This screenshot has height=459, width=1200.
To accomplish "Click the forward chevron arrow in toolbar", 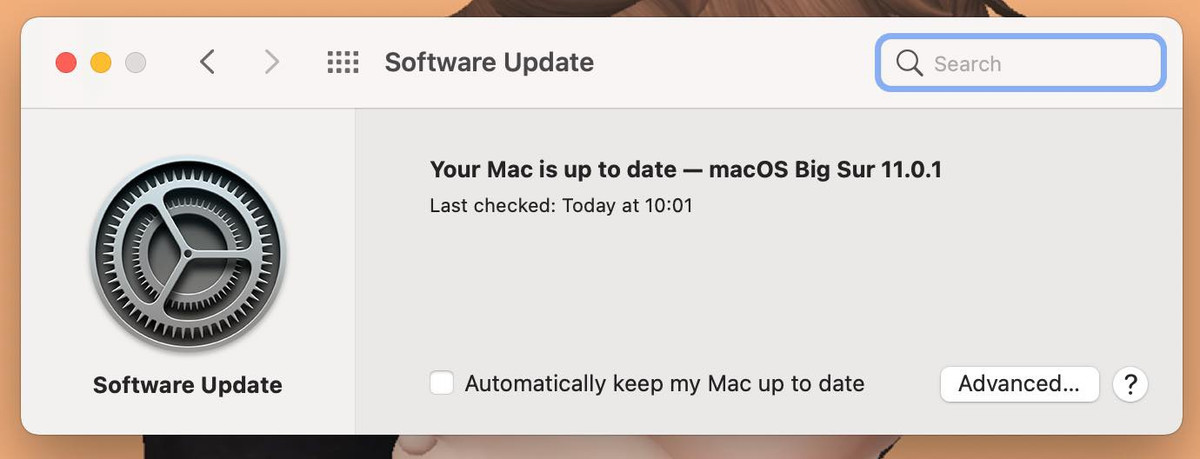I will (x=271, y=63).
